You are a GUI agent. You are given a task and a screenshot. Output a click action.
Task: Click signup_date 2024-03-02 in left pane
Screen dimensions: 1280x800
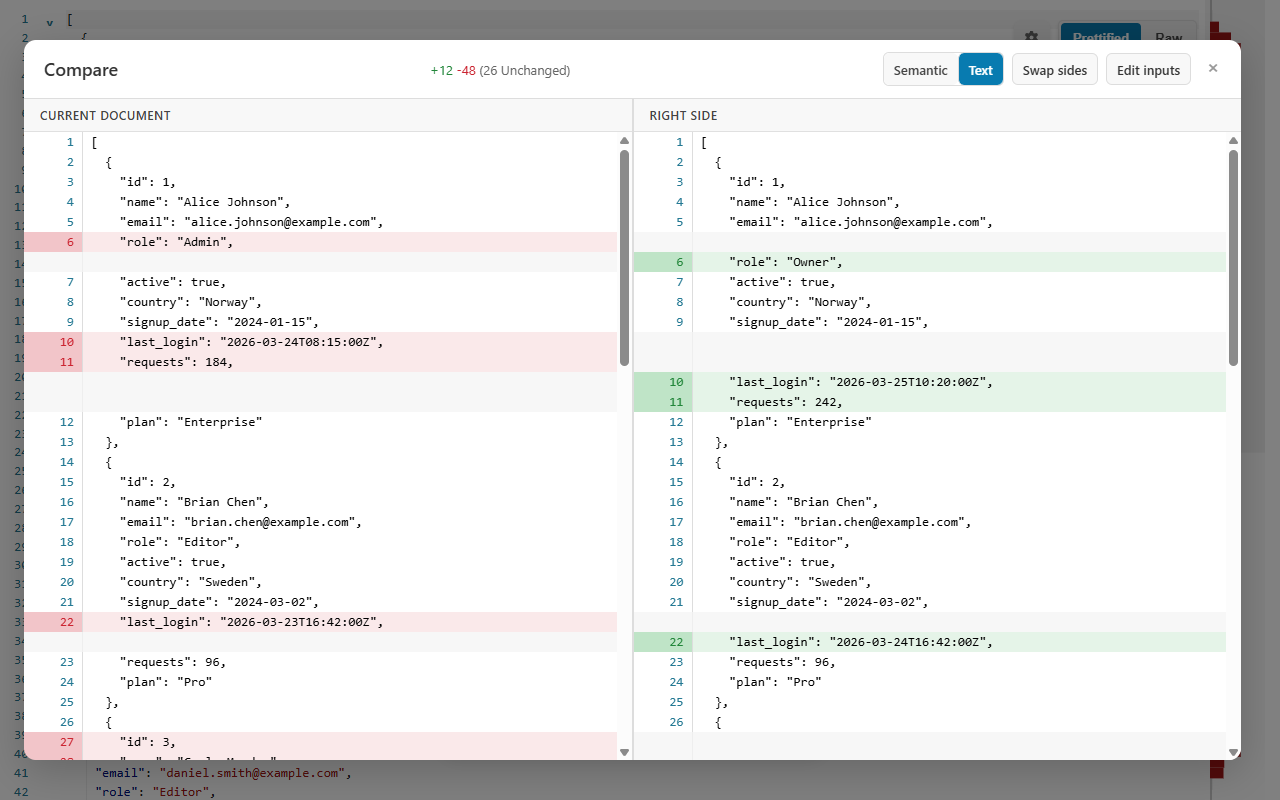coord(219,602)
